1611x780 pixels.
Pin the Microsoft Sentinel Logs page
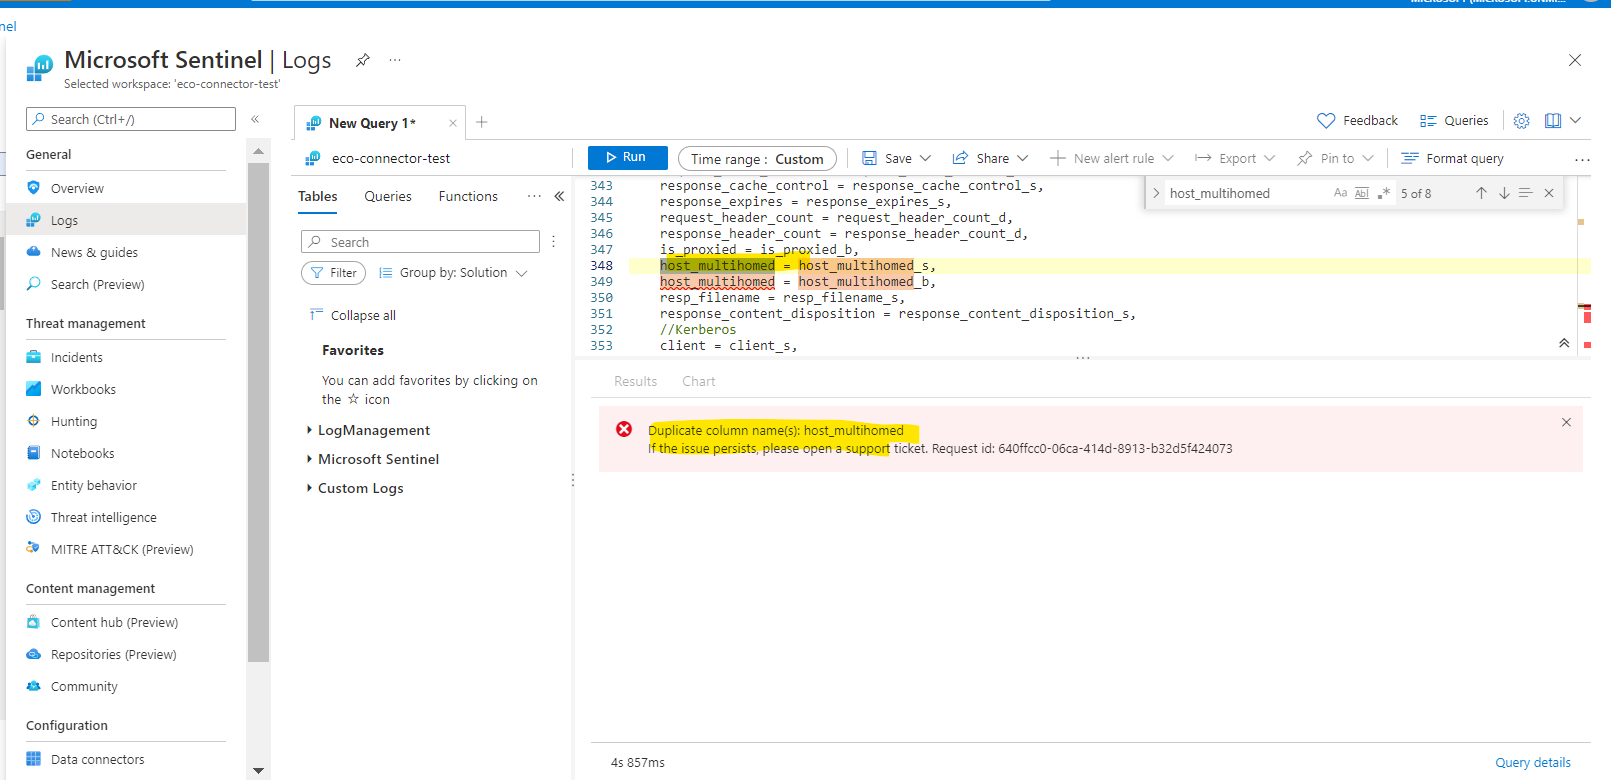point(363,60)
